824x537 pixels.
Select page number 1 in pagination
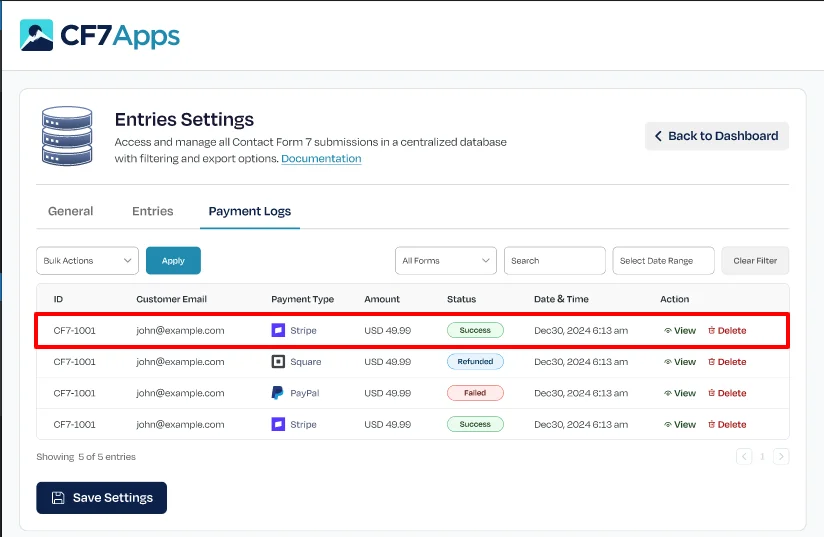(x=762, y=456)
